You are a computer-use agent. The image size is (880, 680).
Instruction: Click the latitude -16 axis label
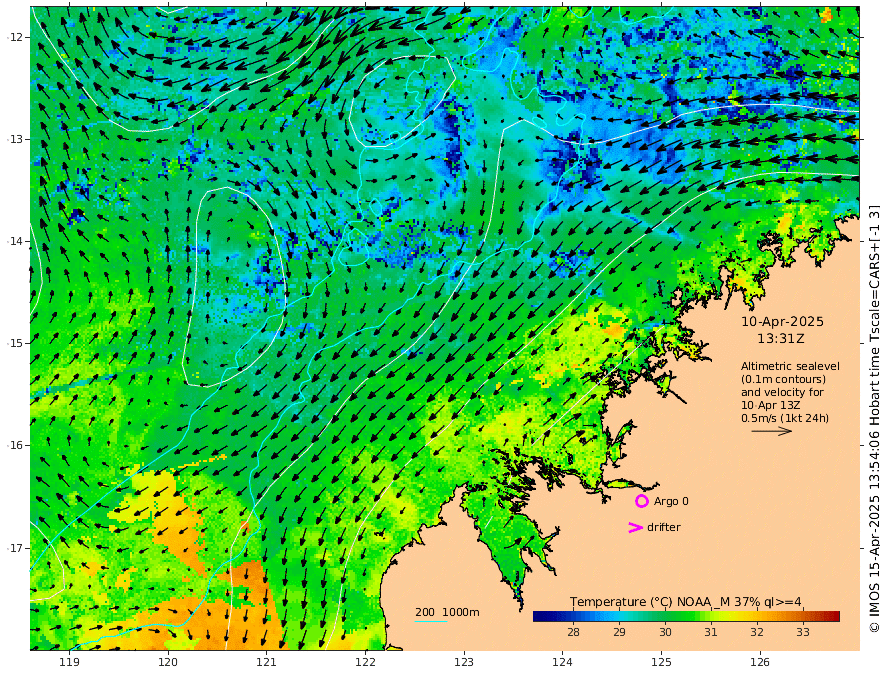coord(15,445)
